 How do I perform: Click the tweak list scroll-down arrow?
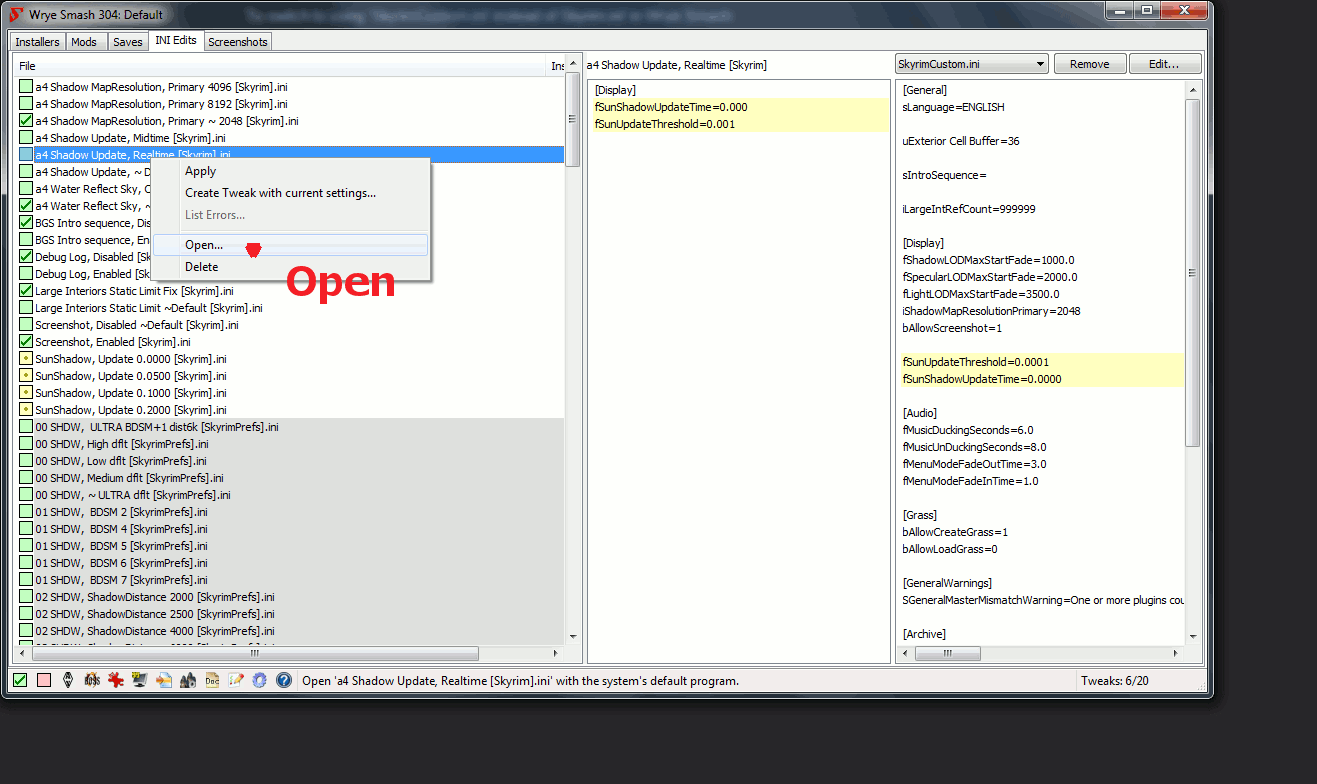point(573,636)
